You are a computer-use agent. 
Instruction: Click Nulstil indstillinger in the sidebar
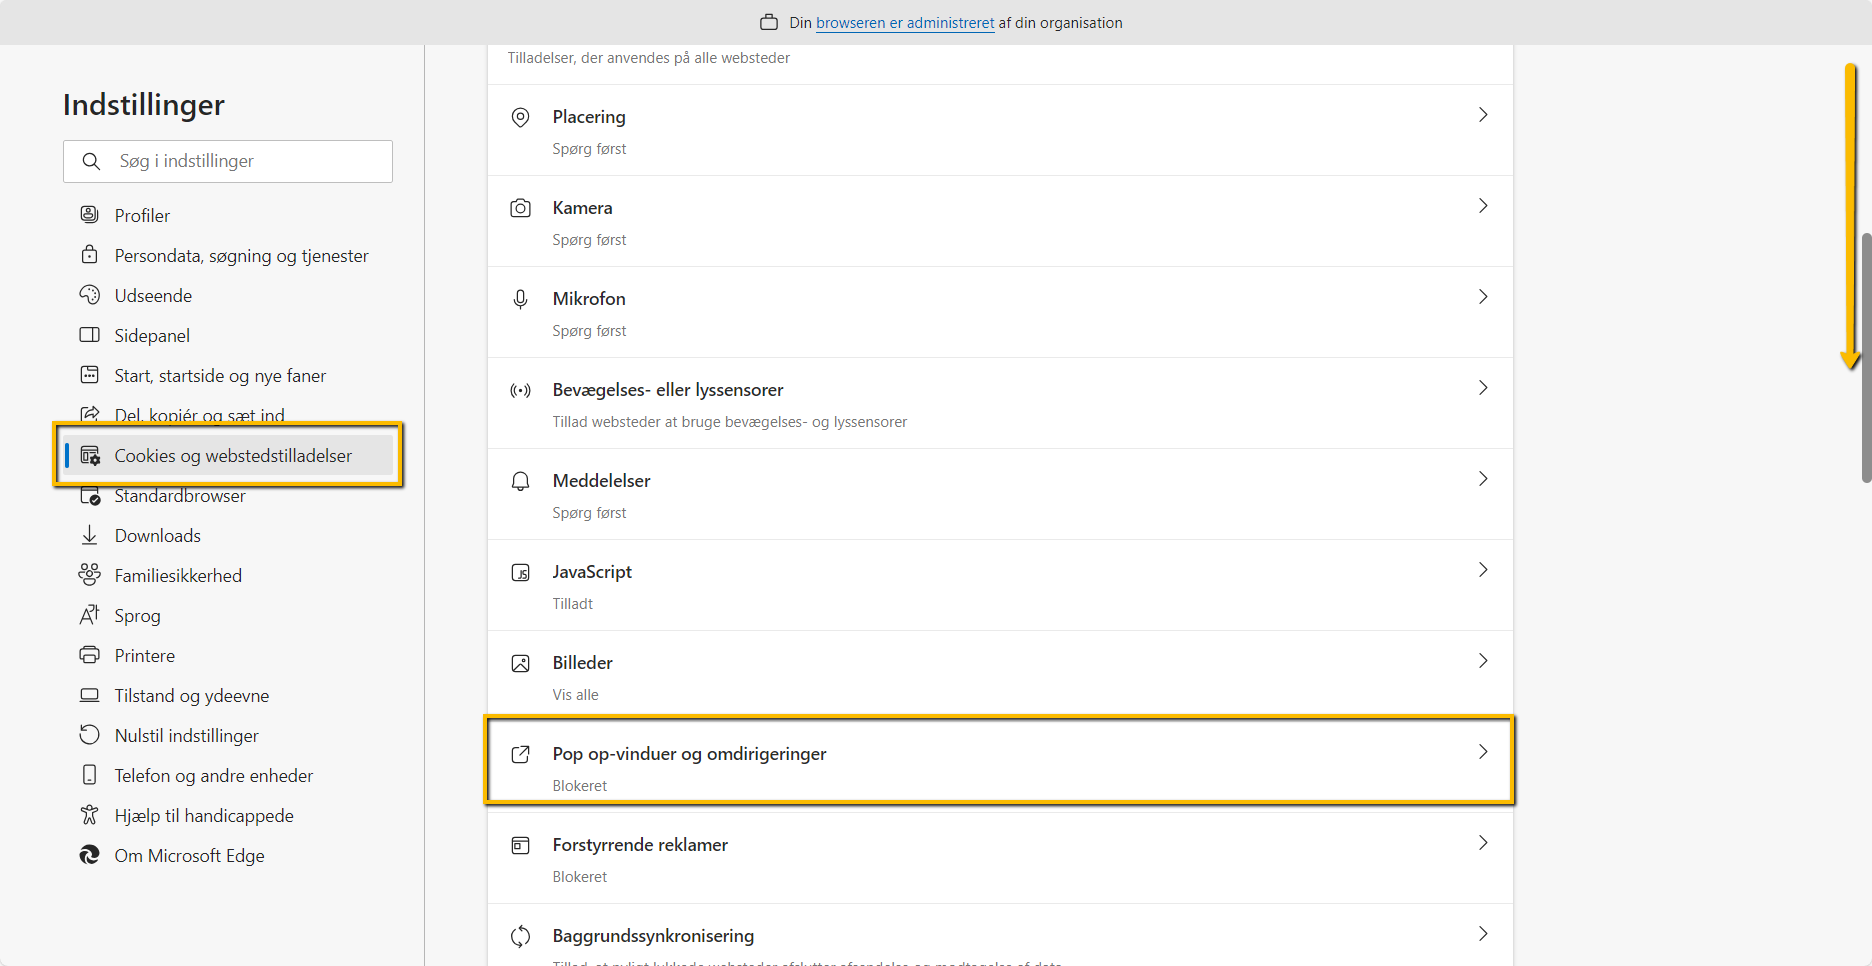[185, 735]
